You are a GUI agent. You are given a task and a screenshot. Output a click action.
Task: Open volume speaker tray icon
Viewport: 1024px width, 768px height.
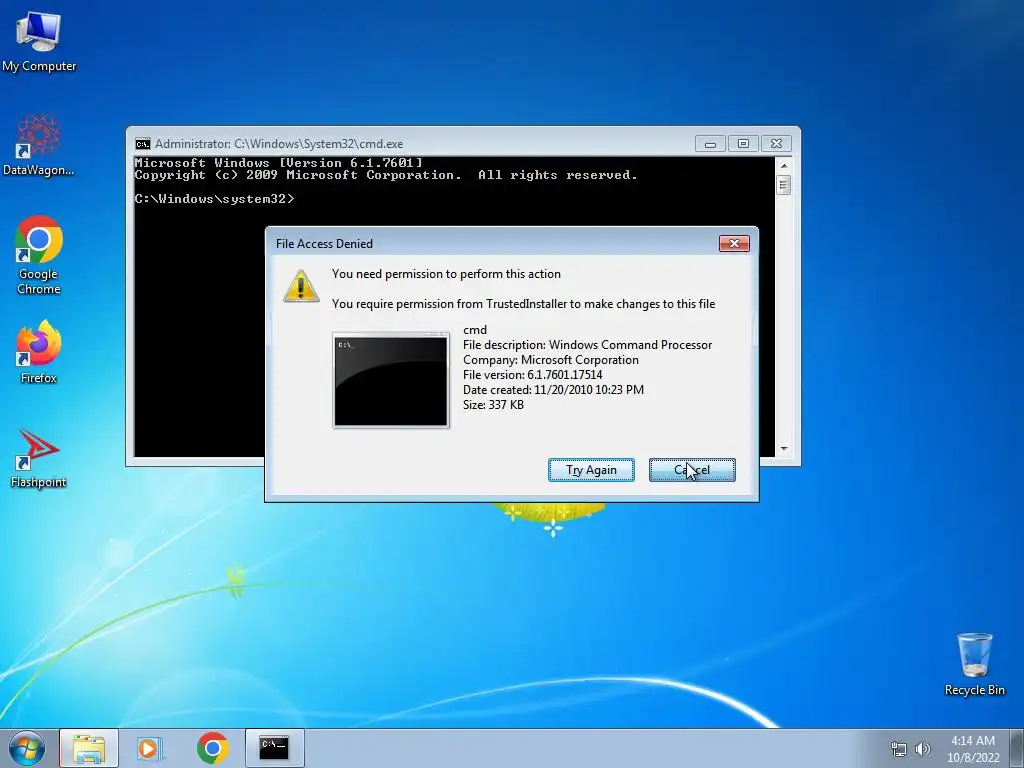[x=923, y=749]
